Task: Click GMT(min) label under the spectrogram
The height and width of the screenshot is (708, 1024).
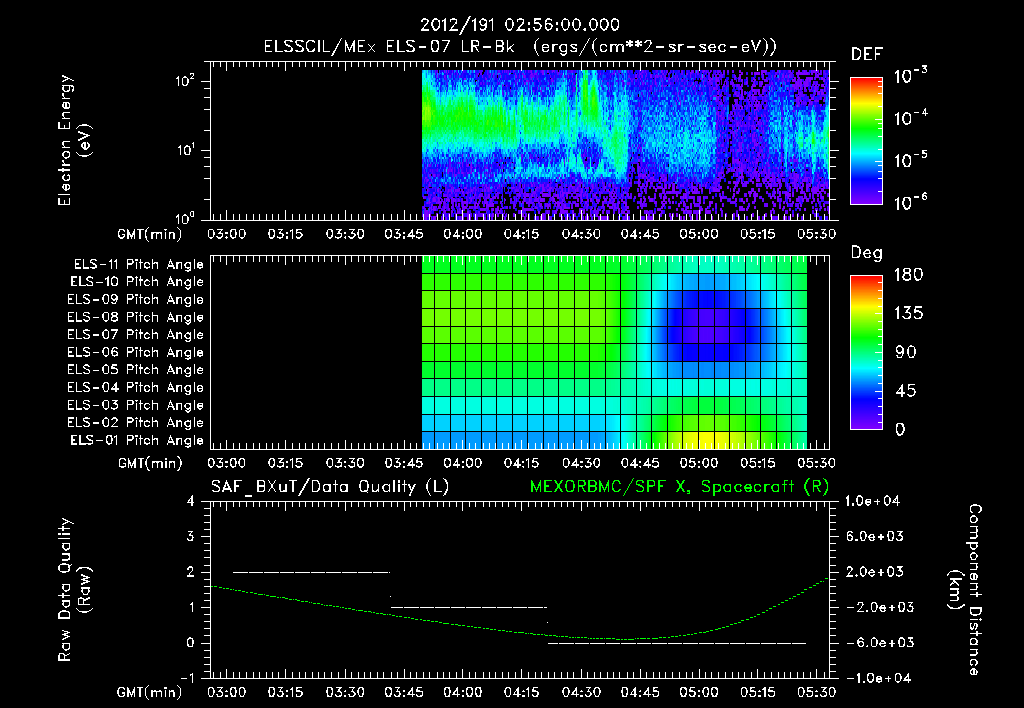Action: coord(150,234)
